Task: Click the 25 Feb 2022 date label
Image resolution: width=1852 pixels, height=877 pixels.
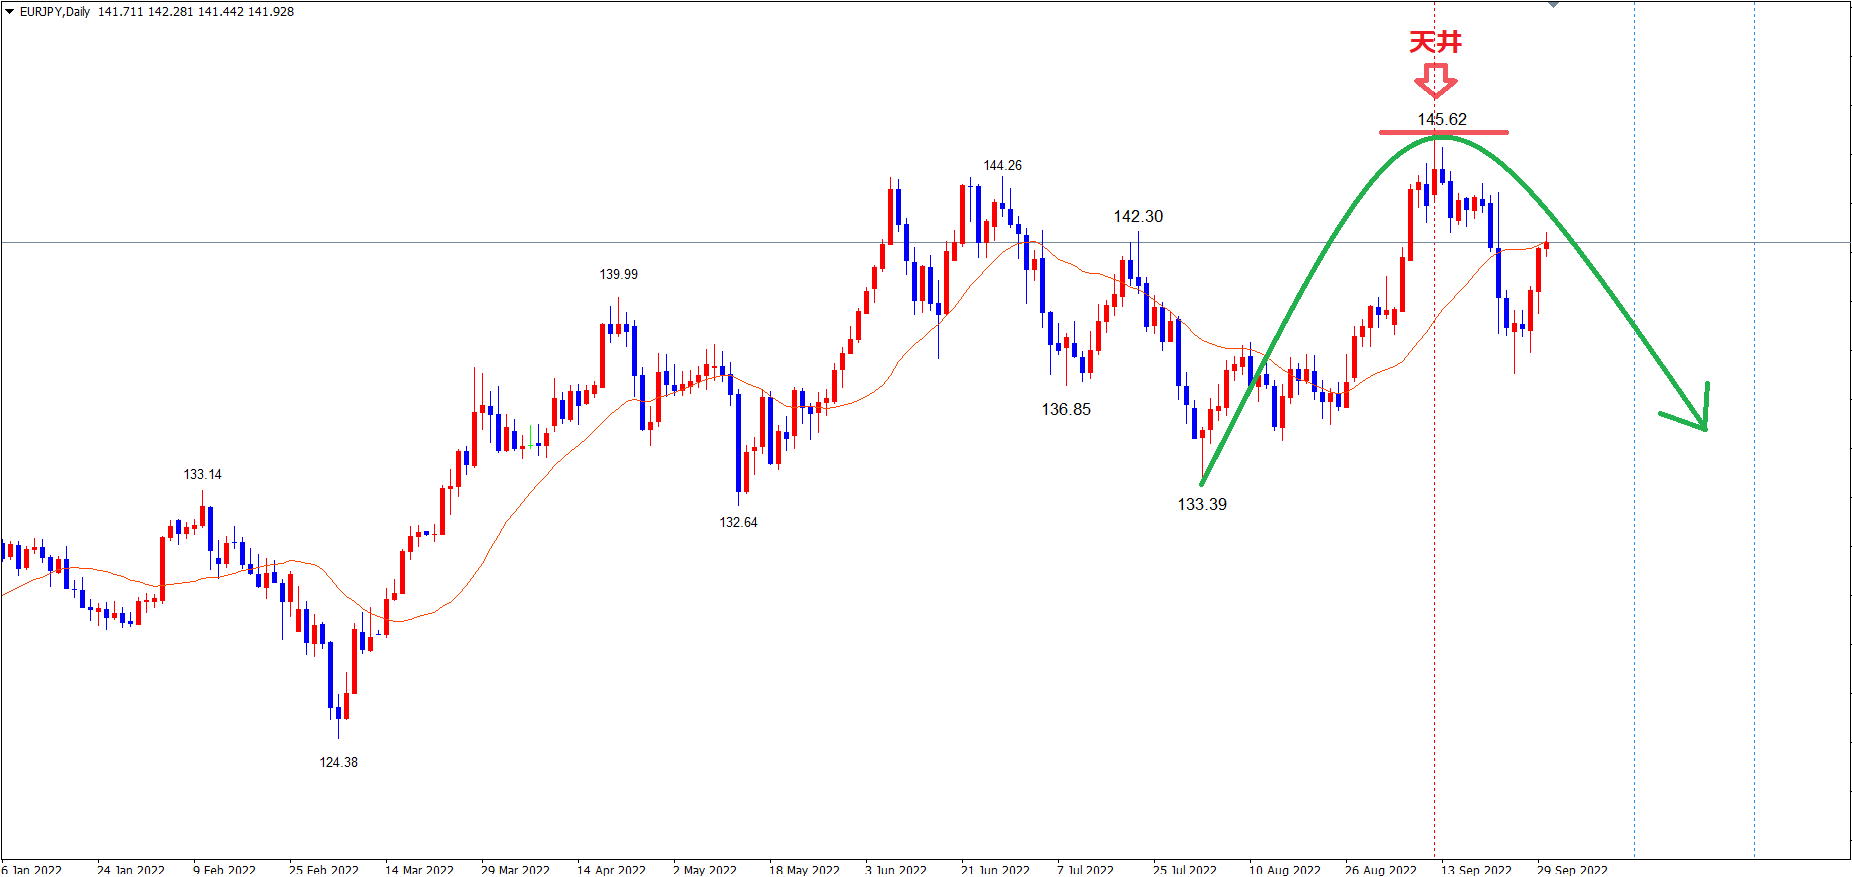Action: coord(323,869)
